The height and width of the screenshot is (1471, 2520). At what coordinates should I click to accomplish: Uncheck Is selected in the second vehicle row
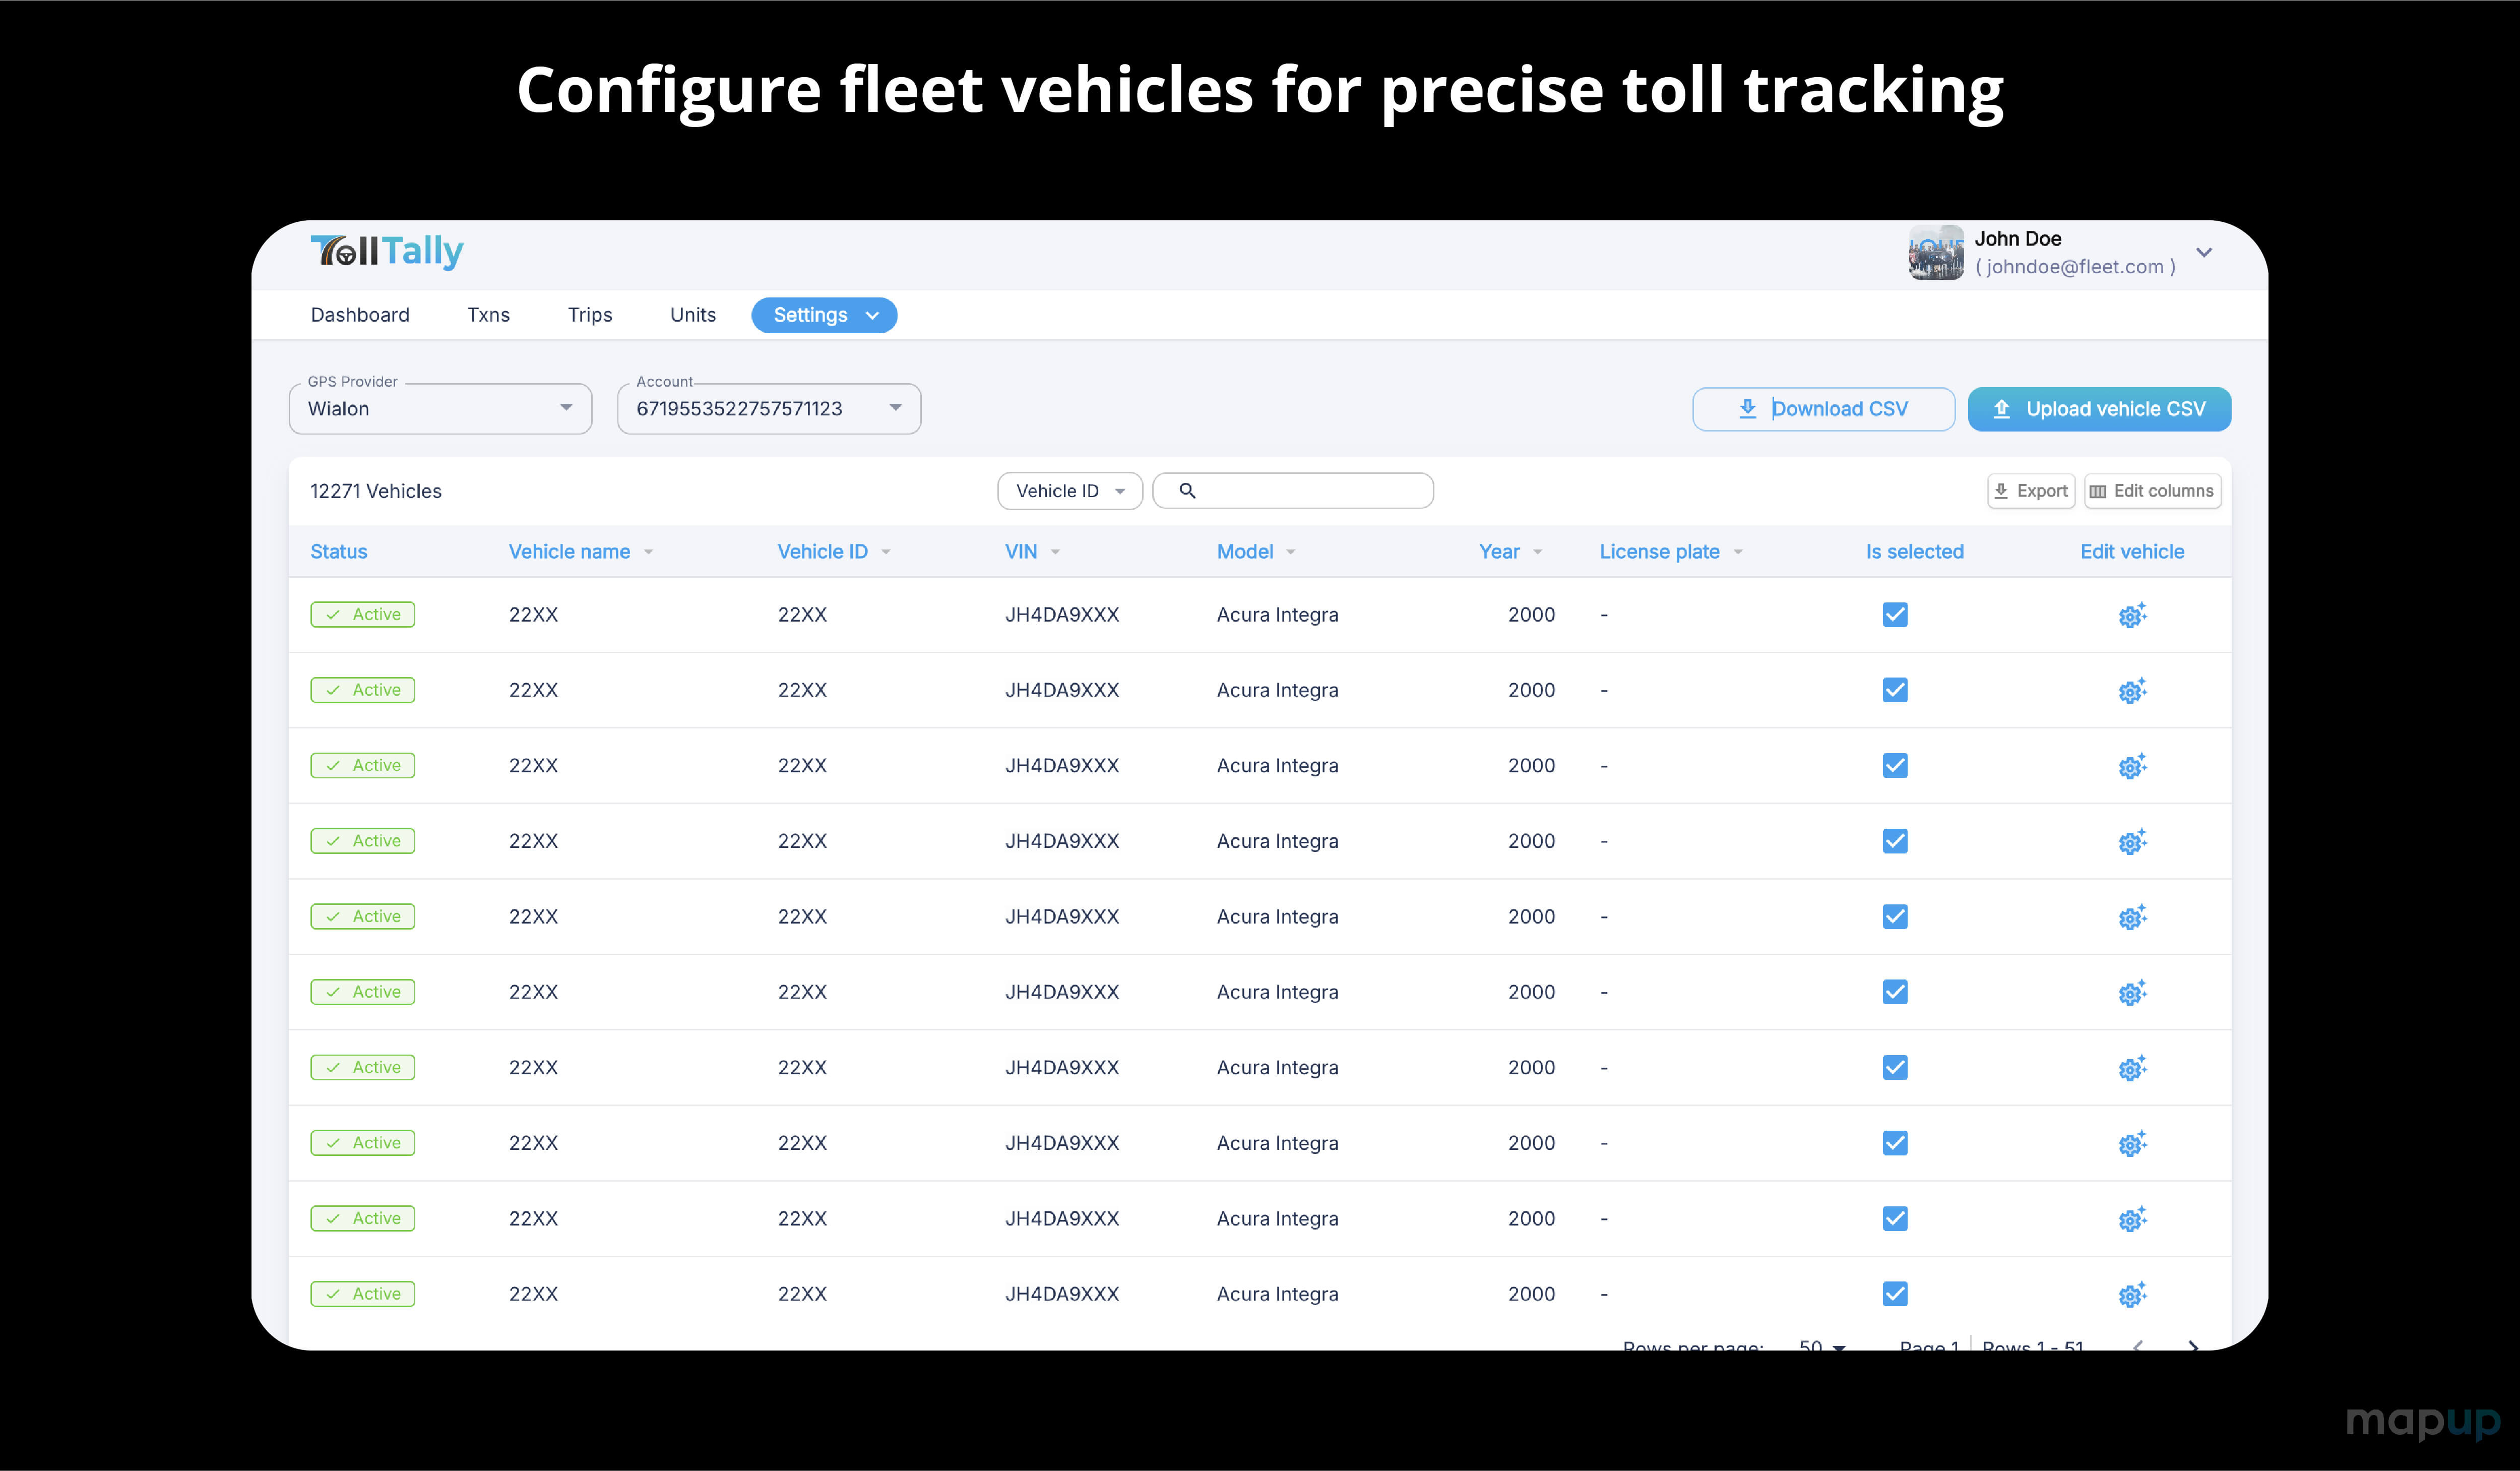click(x=1895, y=690)
